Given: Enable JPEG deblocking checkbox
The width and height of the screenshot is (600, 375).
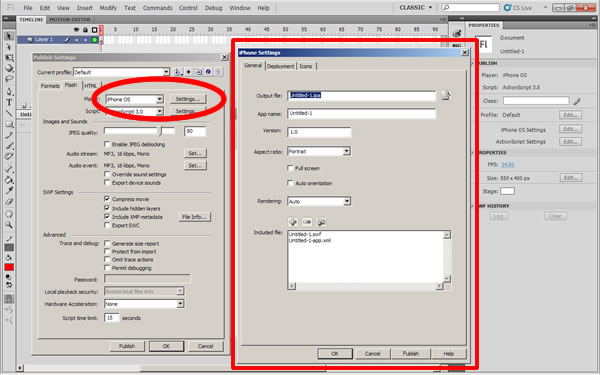Looking at the screenshot, I should [x=108, y=144].
